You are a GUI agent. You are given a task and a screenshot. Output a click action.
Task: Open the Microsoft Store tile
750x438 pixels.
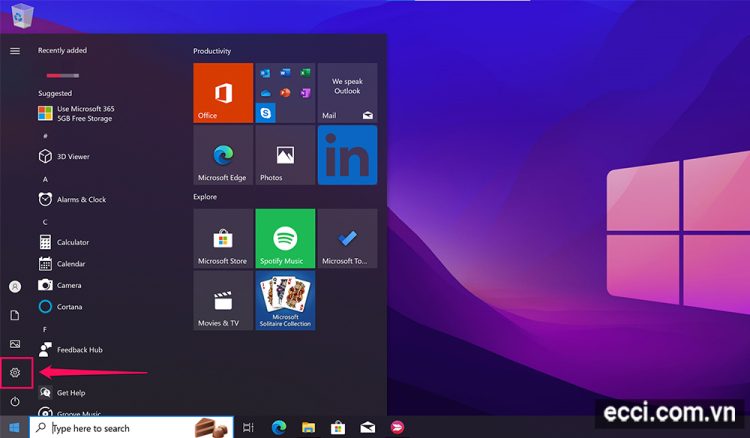coord(223,238)
